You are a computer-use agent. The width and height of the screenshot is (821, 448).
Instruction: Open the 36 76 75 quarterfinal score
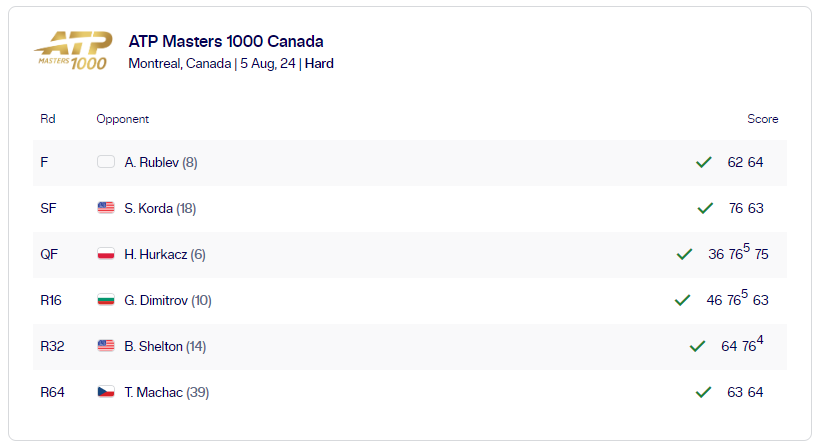click(x=738, y=252)
